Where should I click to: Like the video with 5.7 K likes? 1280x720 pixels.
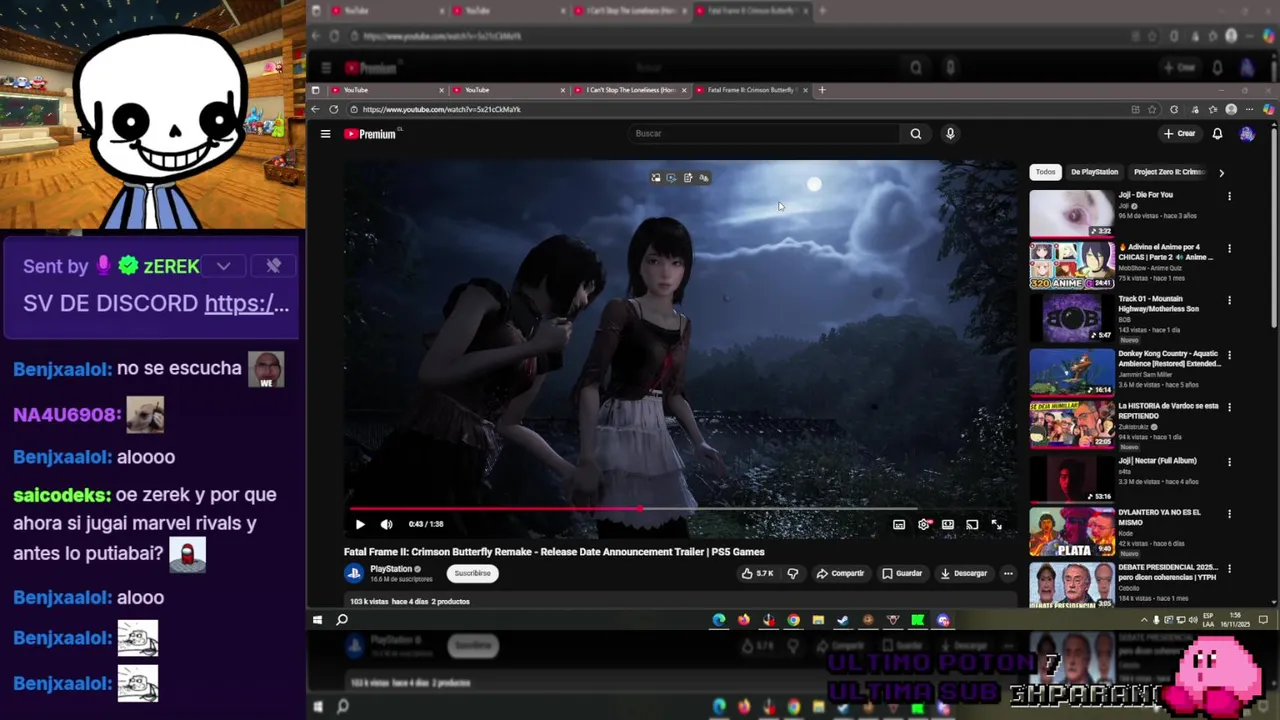757,574
